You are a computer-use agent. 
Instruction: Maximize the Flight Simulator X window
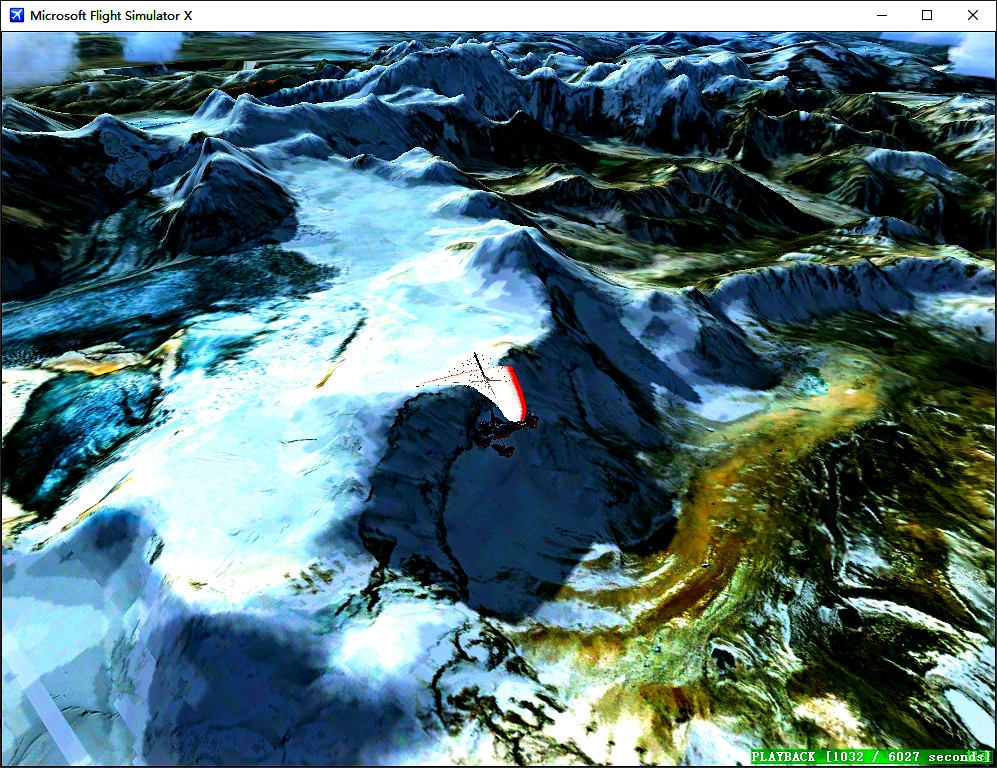point(927,15)
